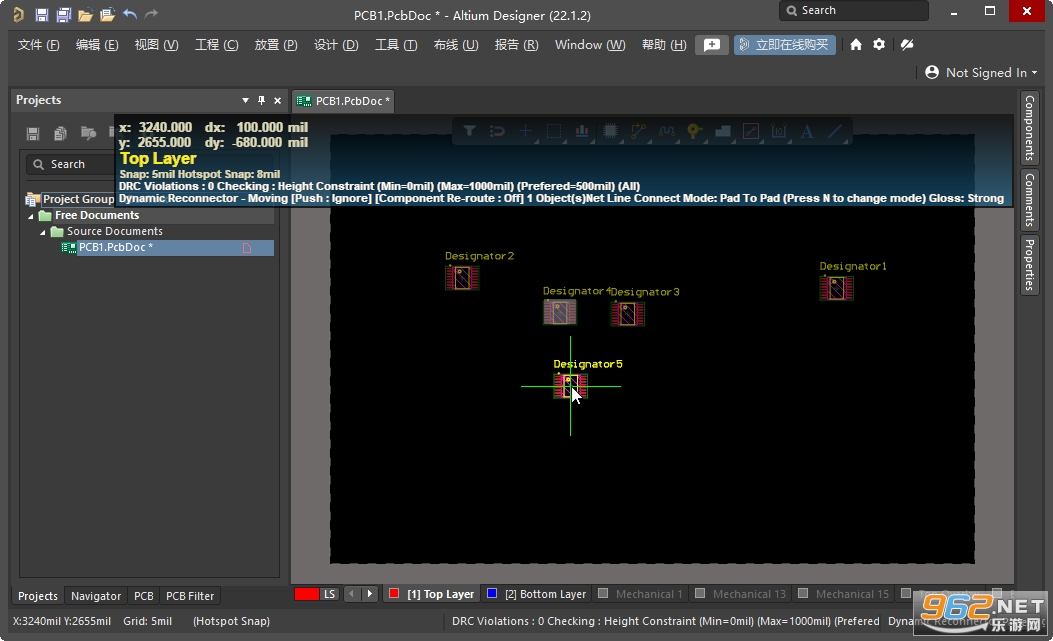This screenshot has width=1053, height=641.
Task: Switch to the PCB1.PcbDoc document tab
Action: point(343,101)
